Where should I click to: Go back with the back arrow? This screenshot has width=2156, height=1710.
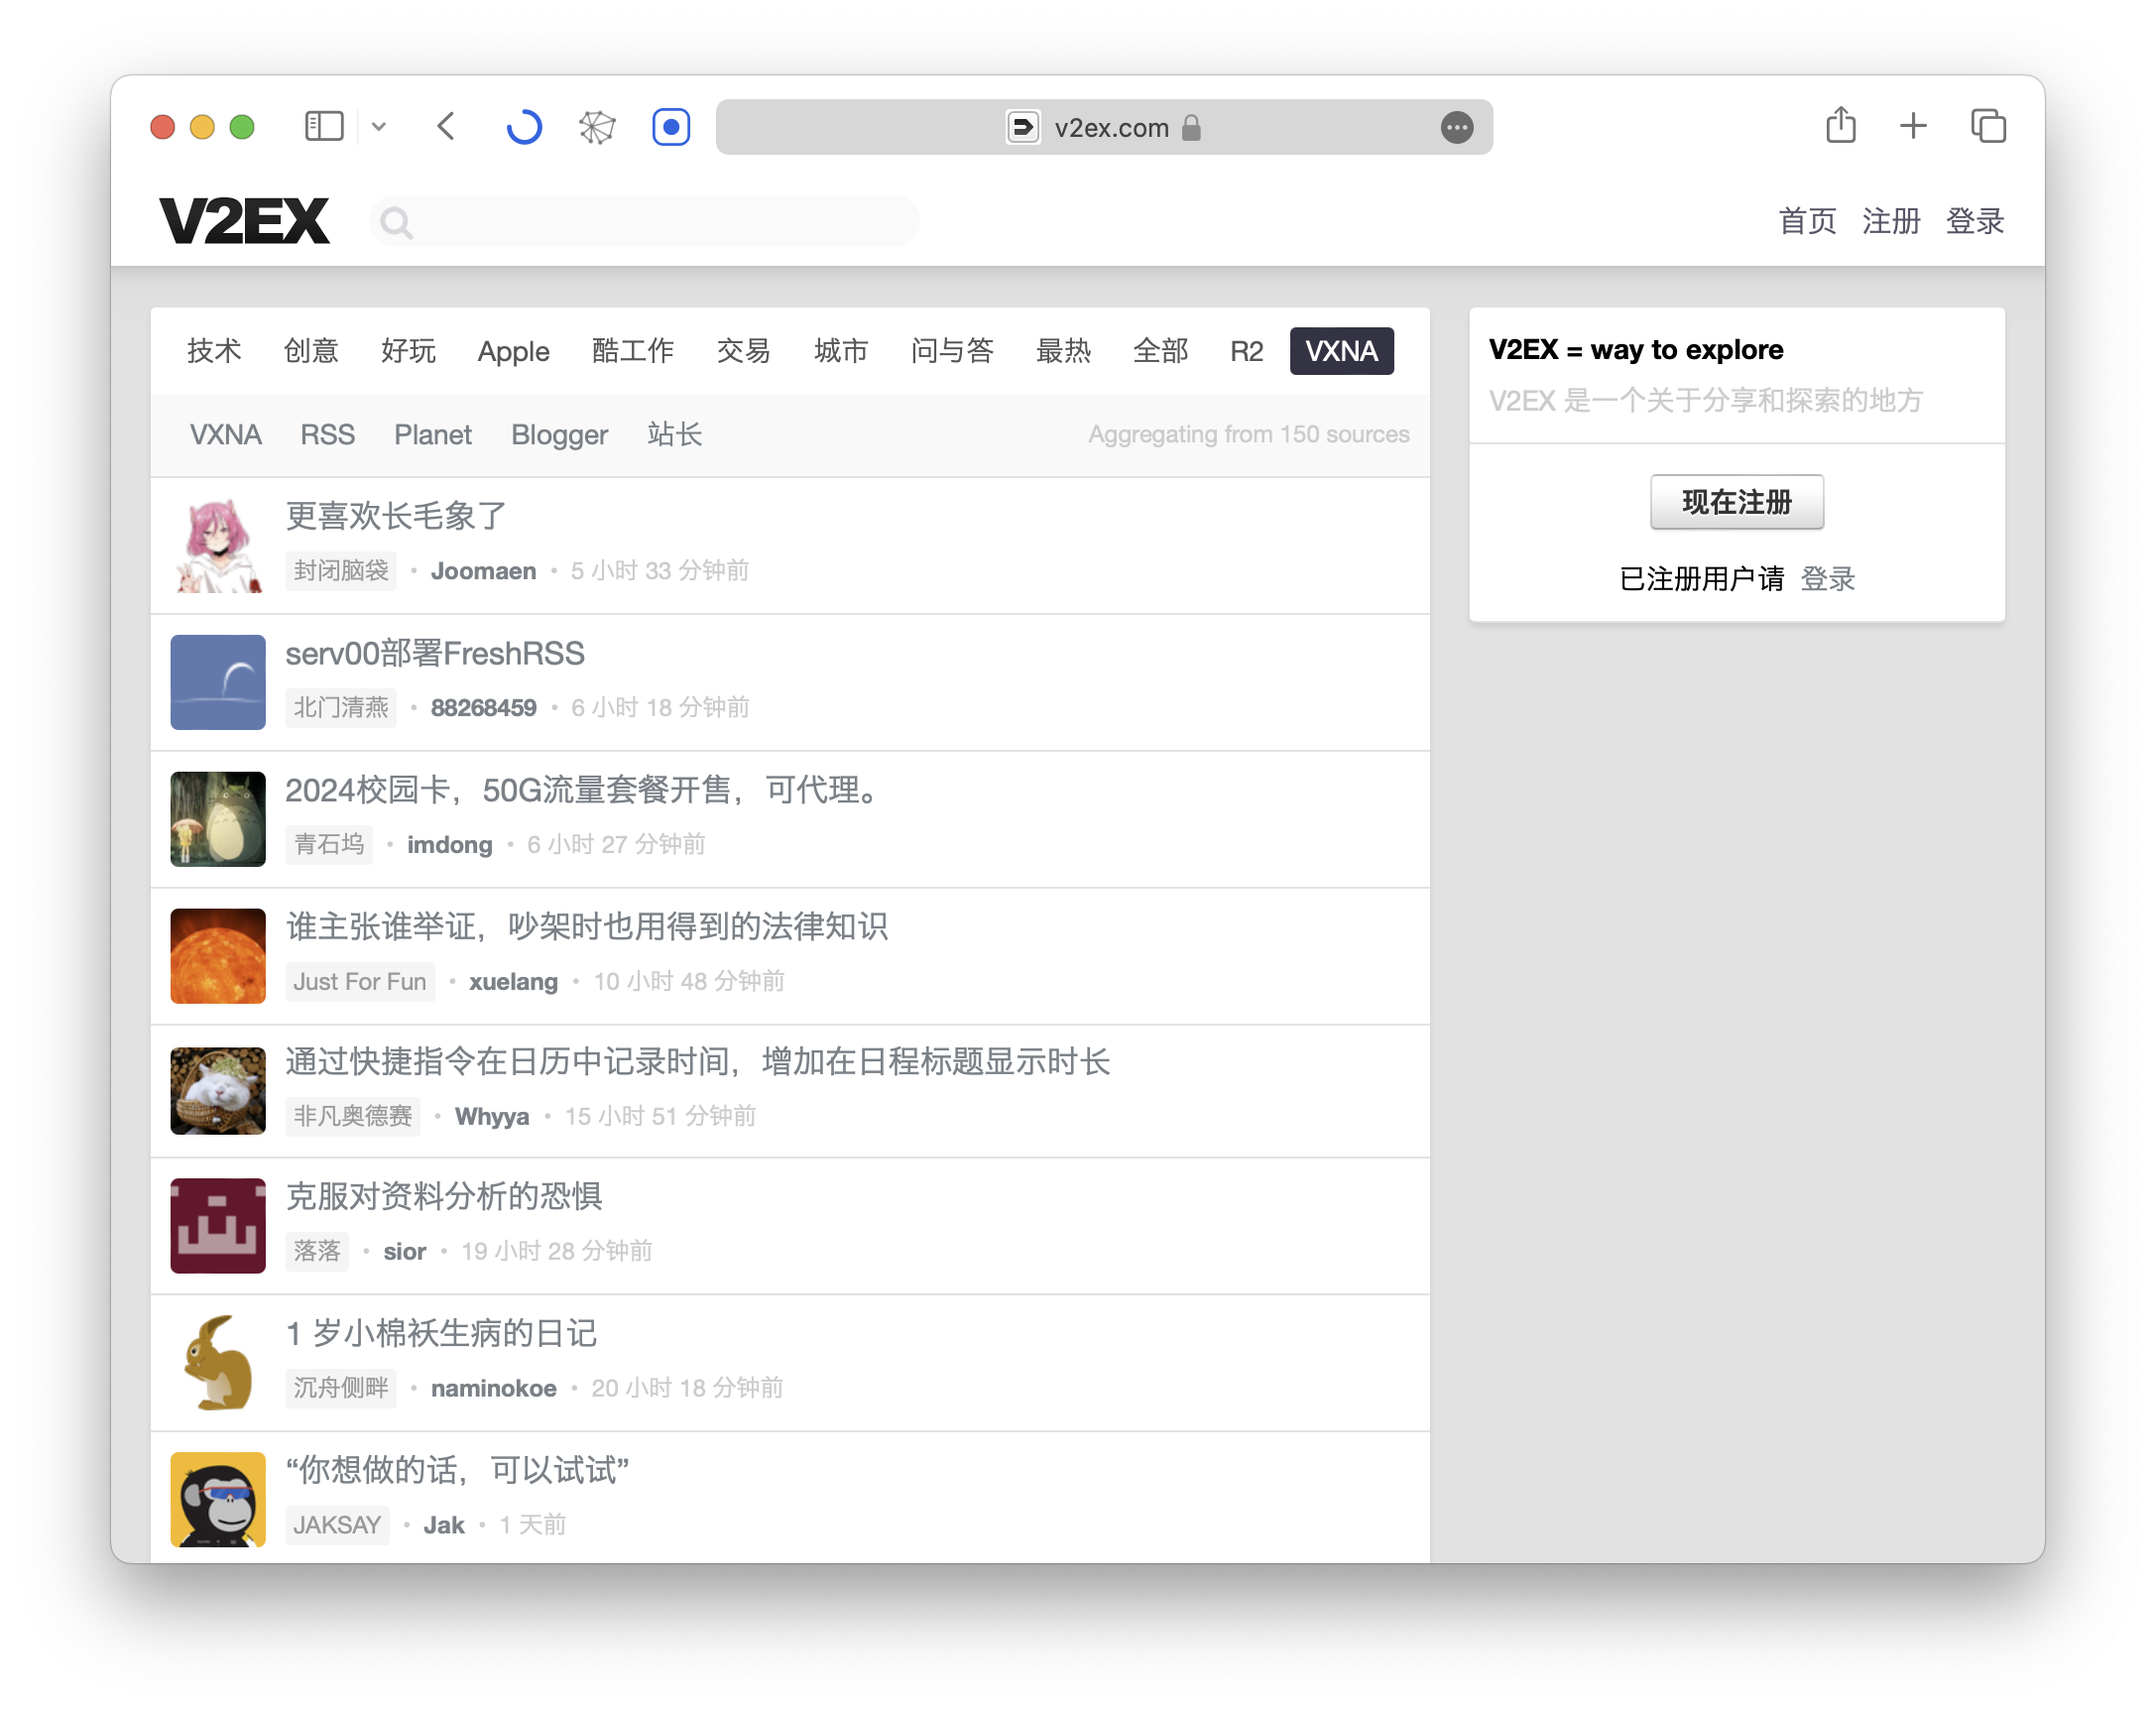pos(446,127)
